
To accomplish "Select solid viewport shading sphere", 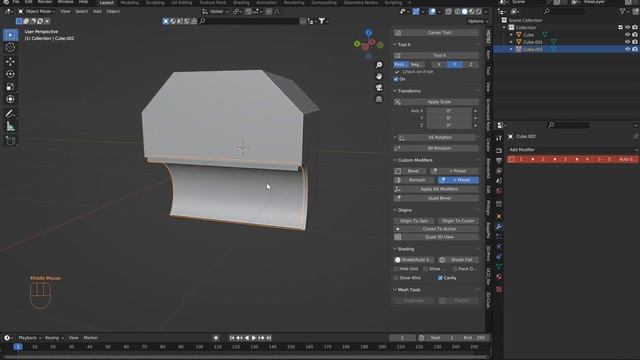I will pos(464,11).
